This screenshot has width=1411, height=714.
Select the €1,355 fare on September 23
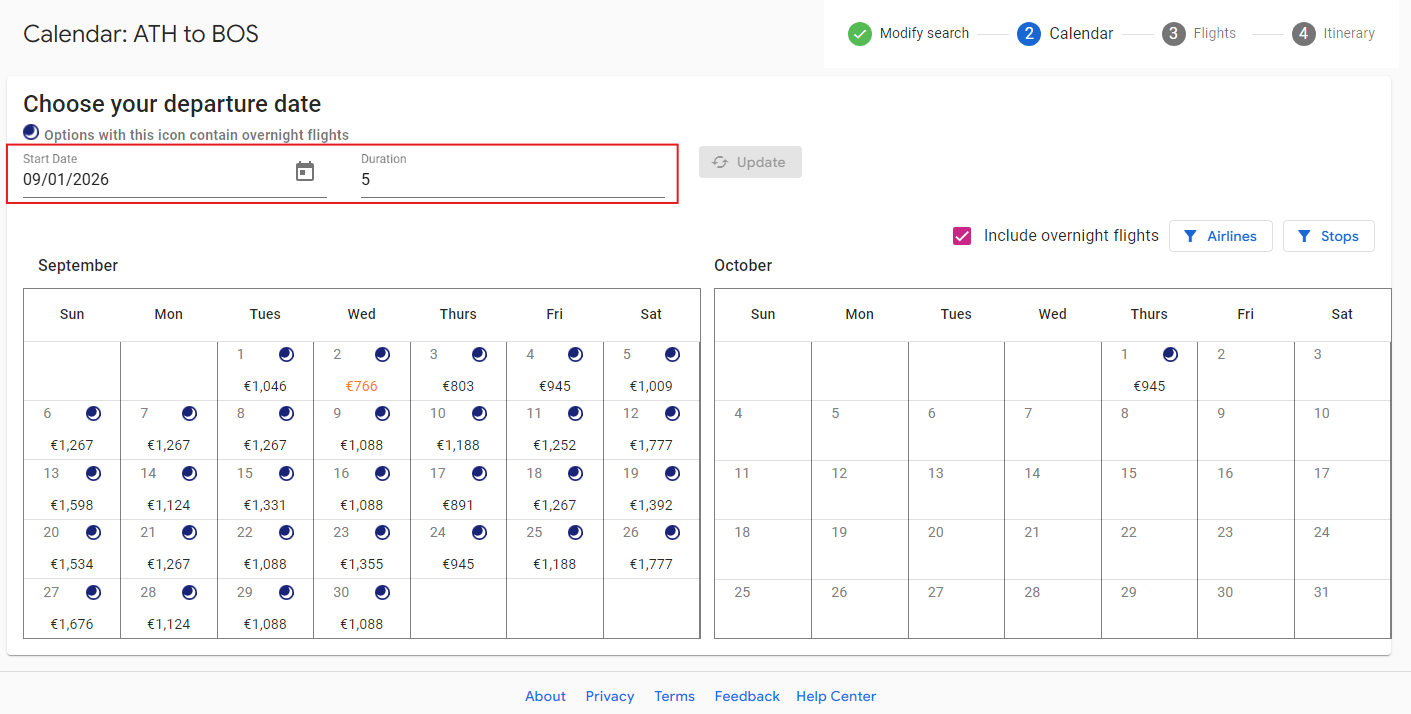[362, 564]
